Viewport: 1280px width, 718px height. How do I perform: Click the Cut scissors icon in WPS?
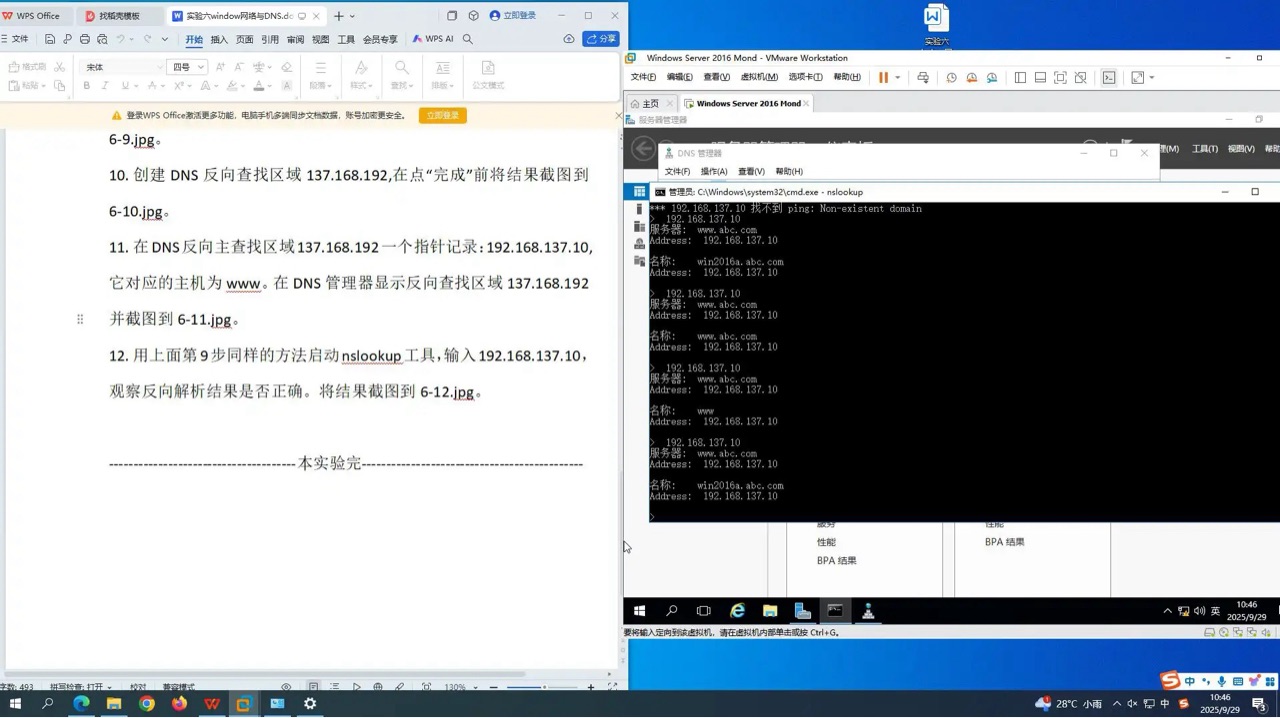pyautogui.click(x=59, y=67)
